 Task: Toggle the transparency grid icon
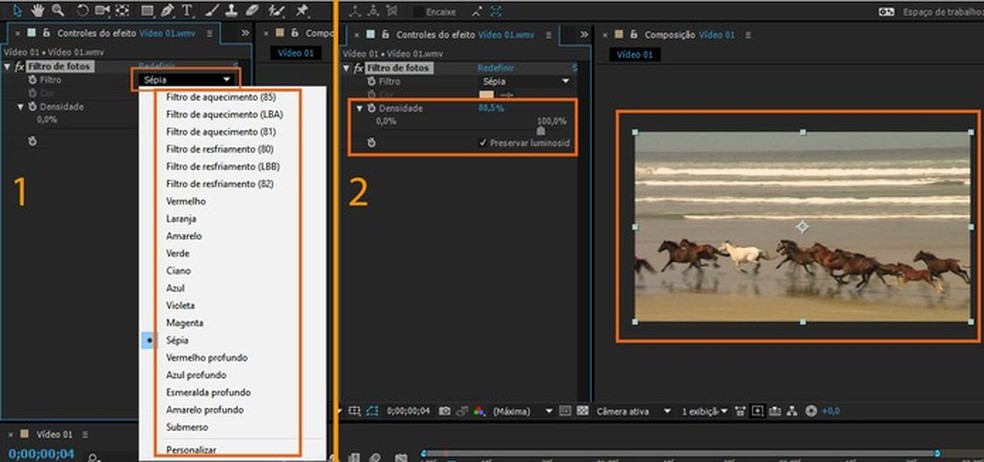[582, 411]
